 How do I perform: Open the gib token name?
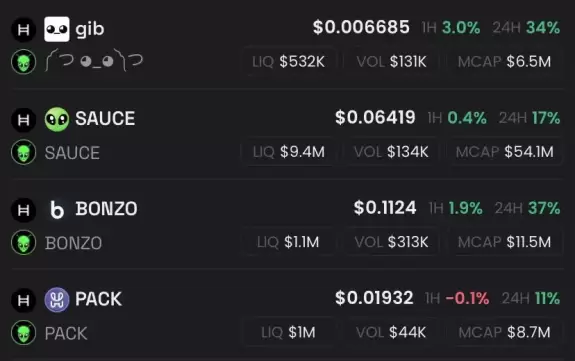pos(90,29)
